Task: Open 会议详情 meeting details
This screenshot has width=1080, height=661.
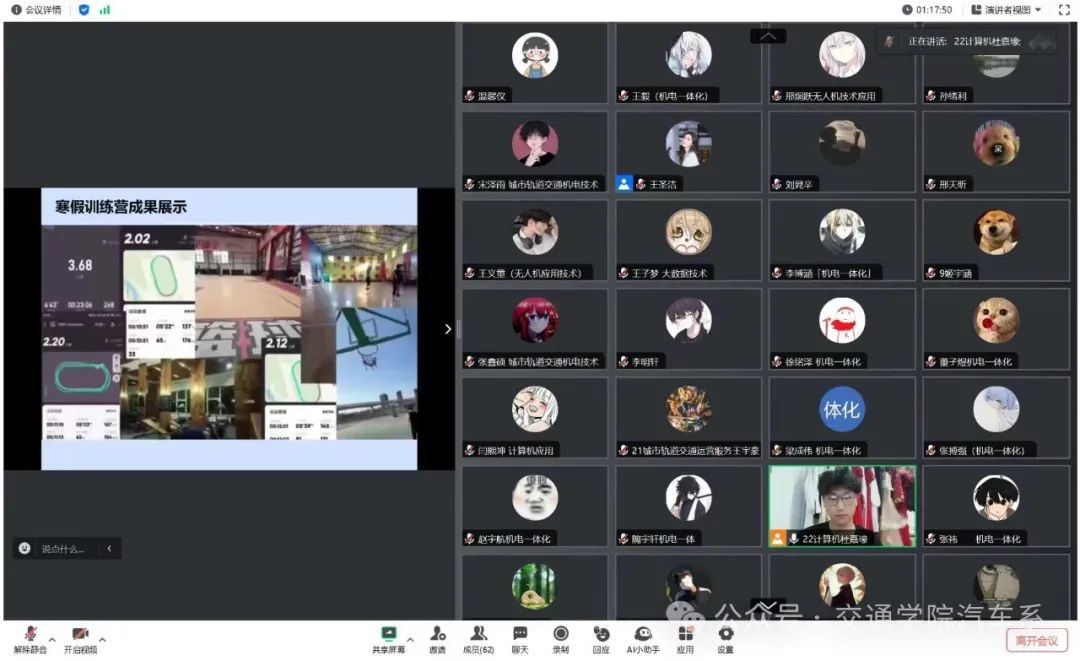Action: [36, 9]
